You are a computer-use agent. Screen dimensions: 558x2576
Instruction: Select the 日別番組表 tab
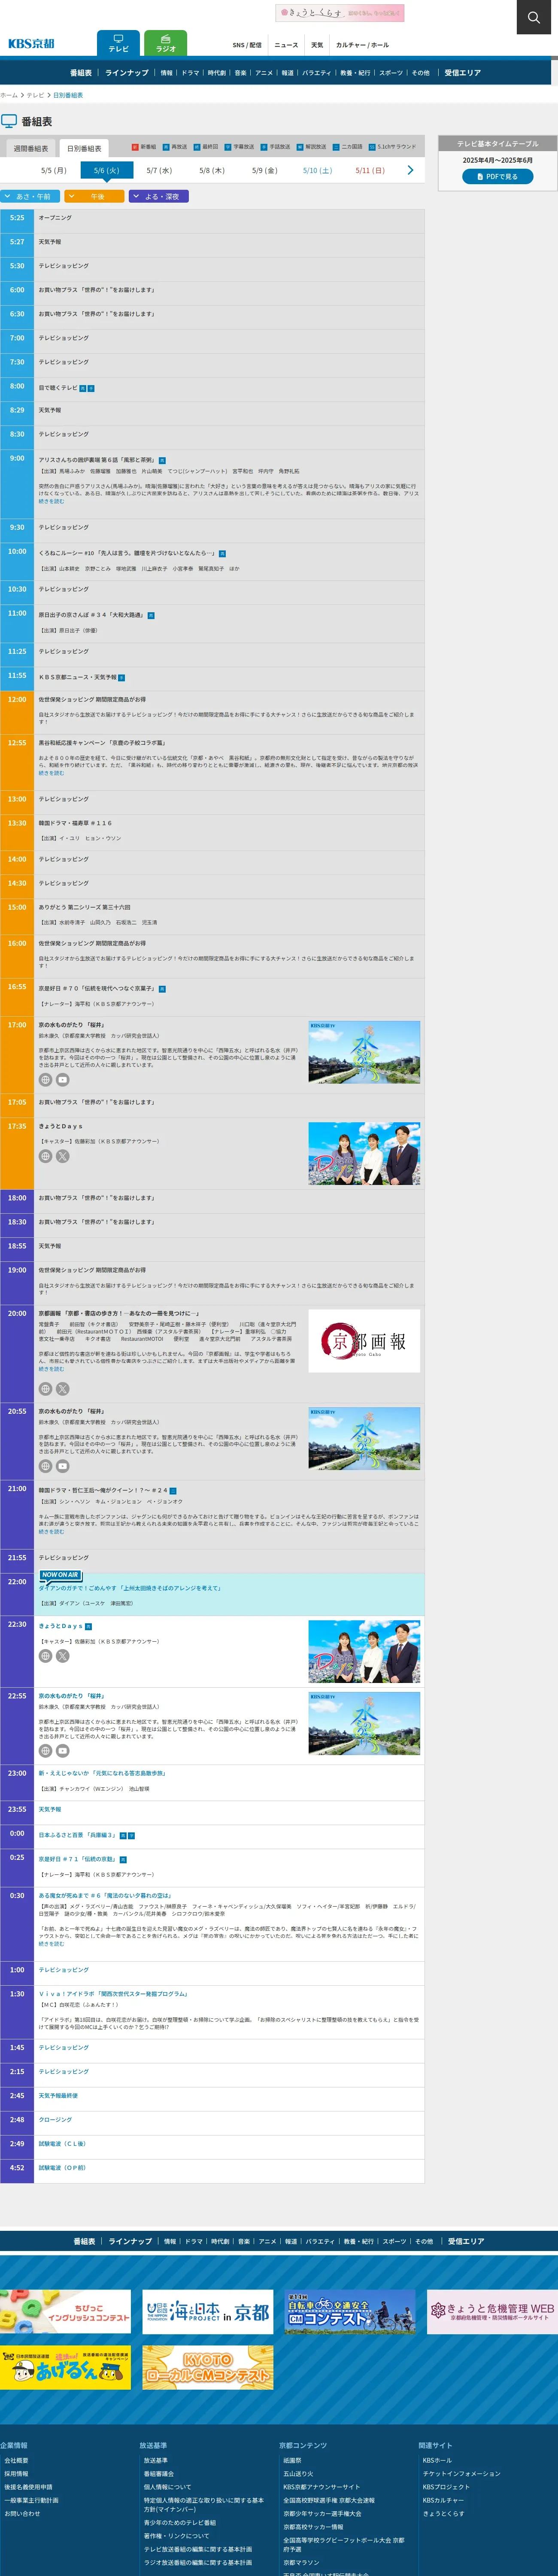coord(84,148)
